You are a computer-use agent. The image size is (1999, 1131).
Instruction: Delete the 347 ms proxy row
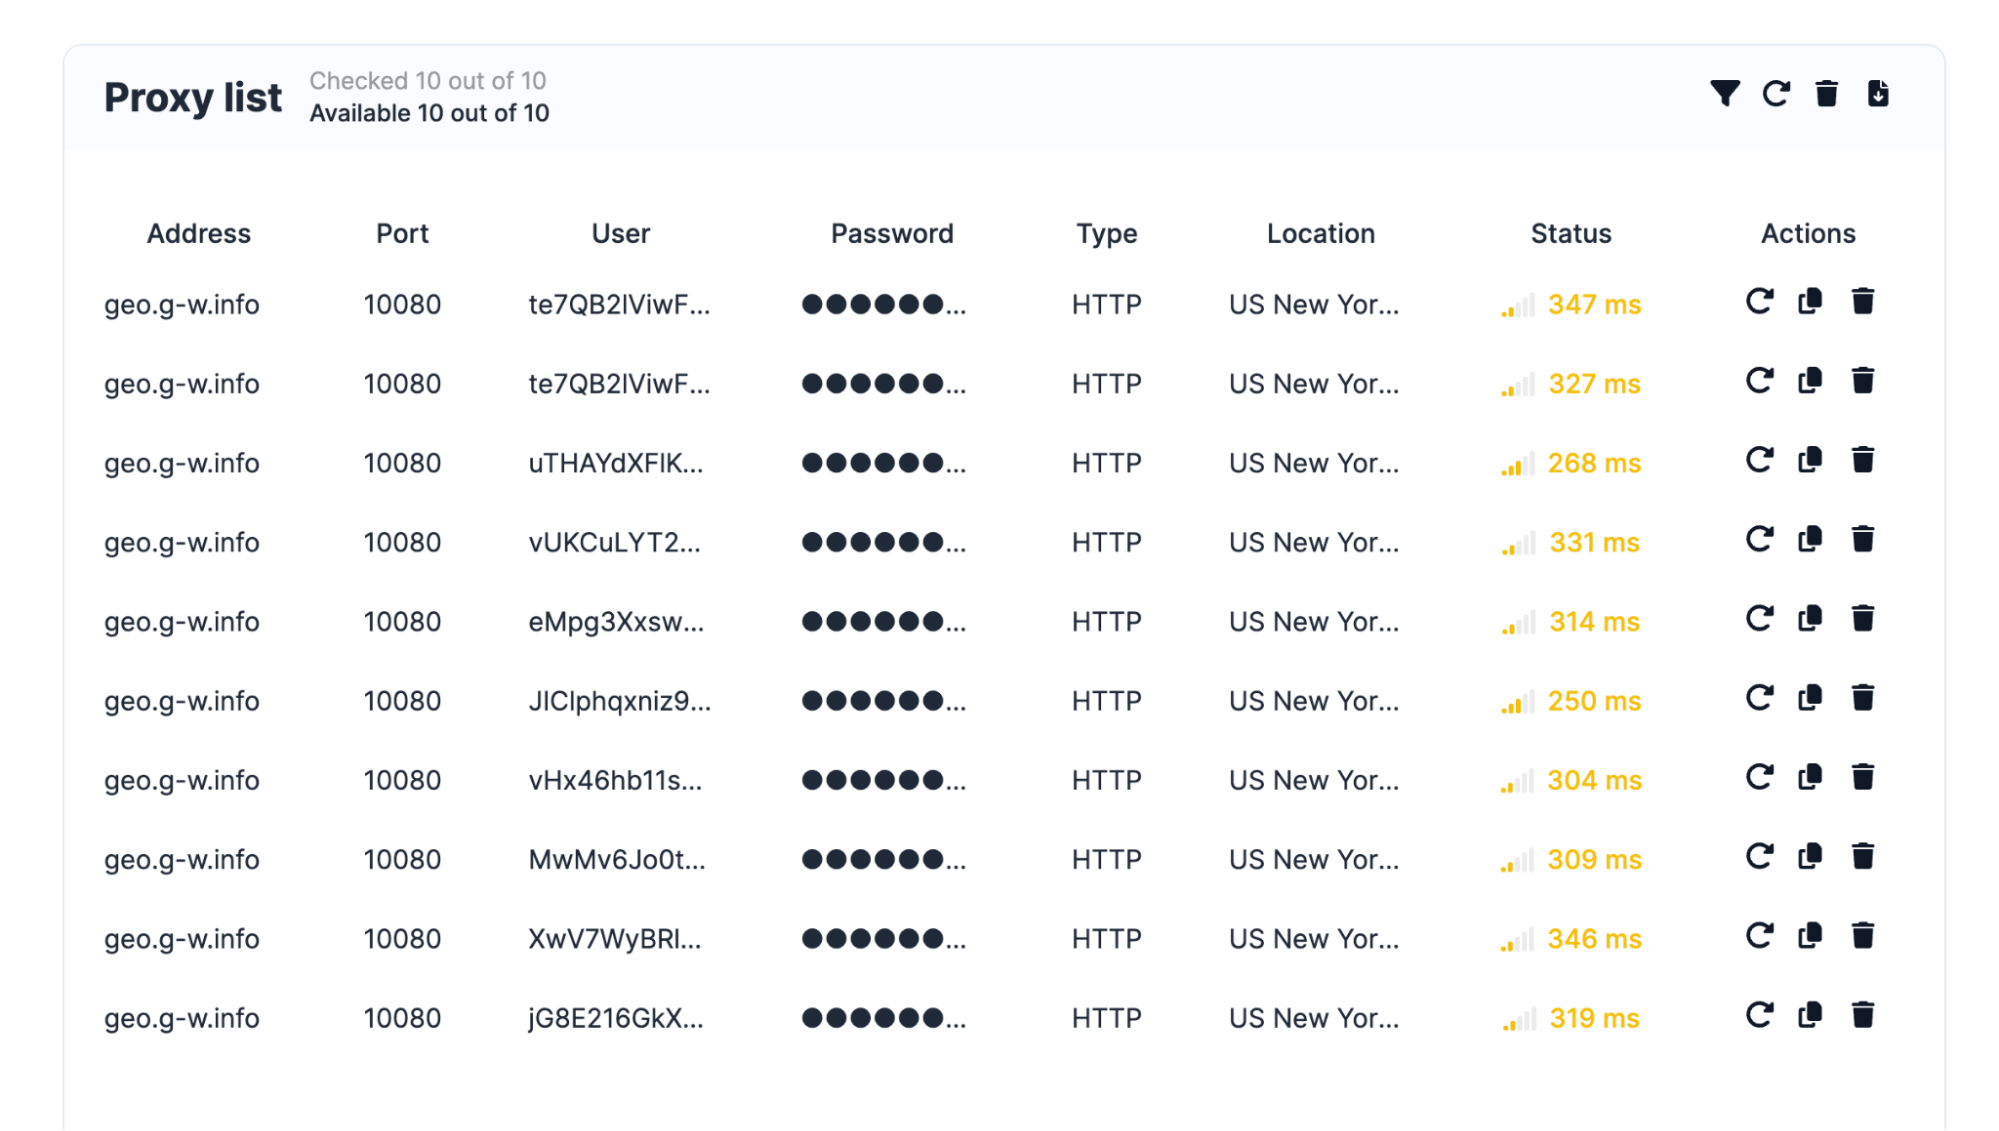point(1863,301)
